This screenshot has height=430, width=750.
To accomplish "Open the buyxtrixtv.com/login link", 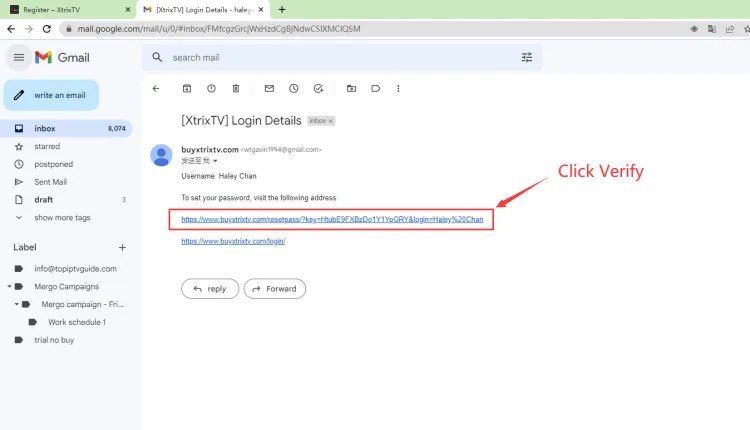I will coord(233,241).
